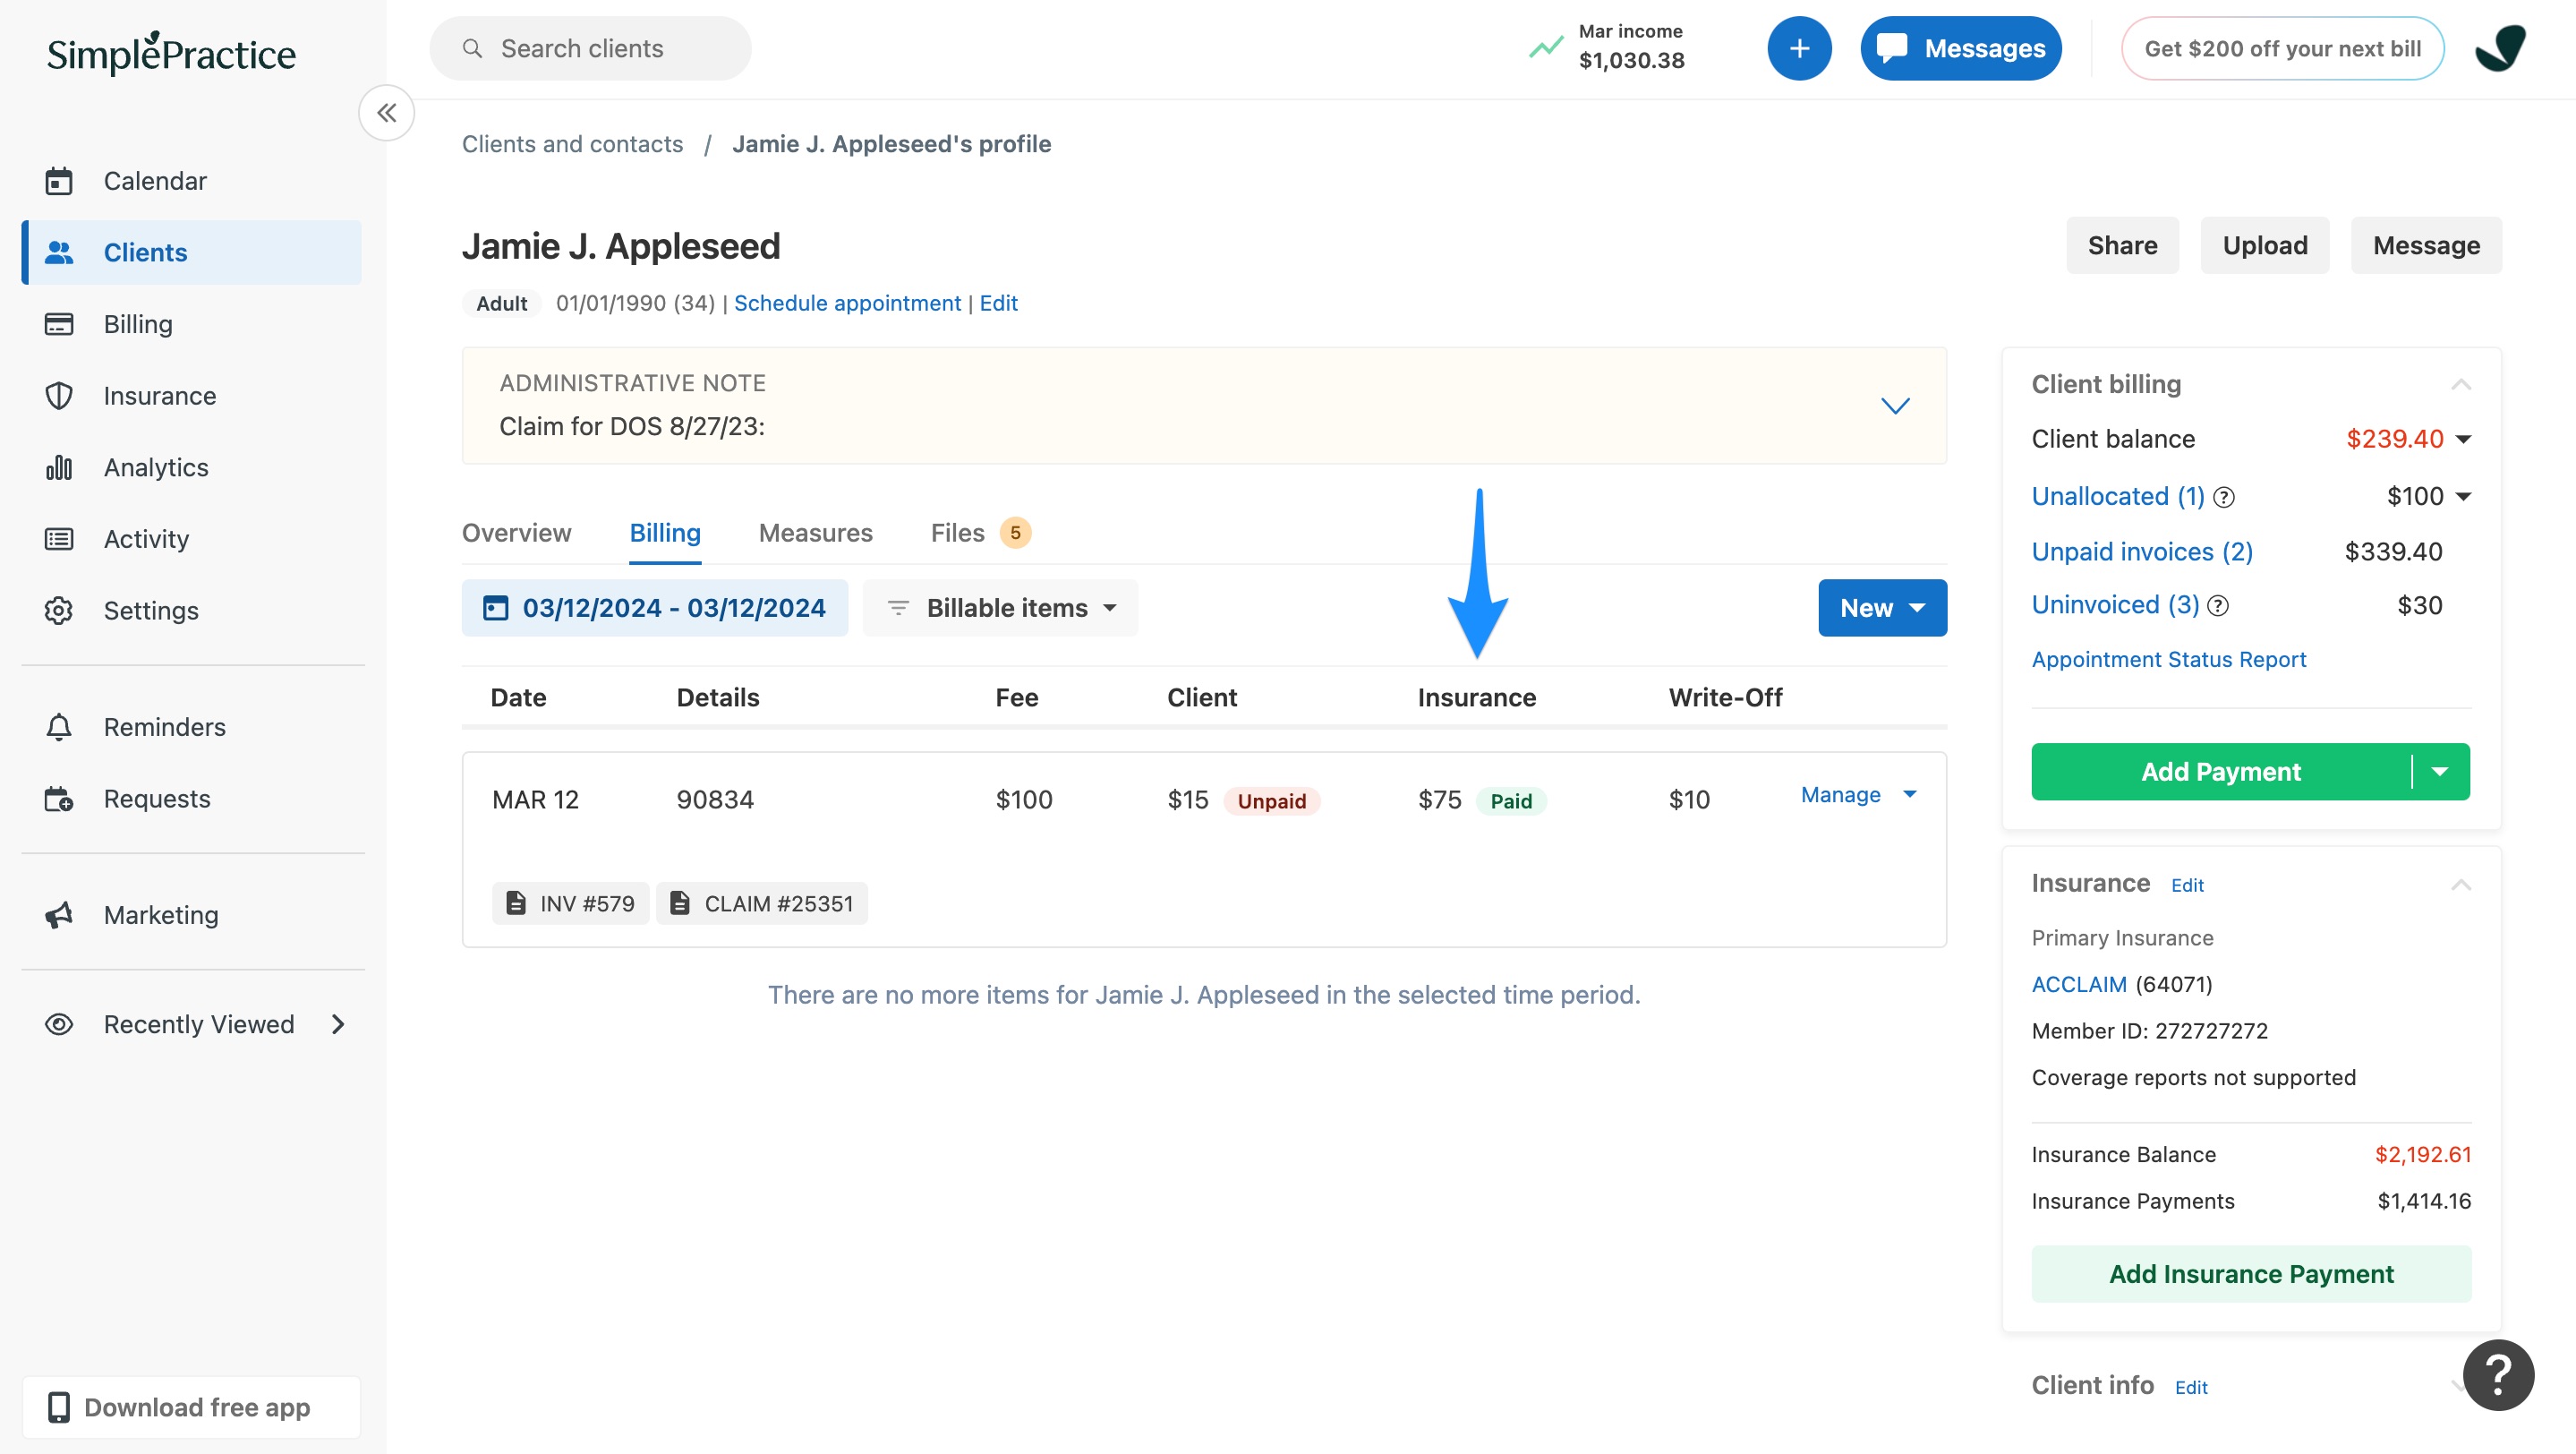Open Unpaid invoices (2) link
The image size is (2576, 1454).
[2142, 552]
